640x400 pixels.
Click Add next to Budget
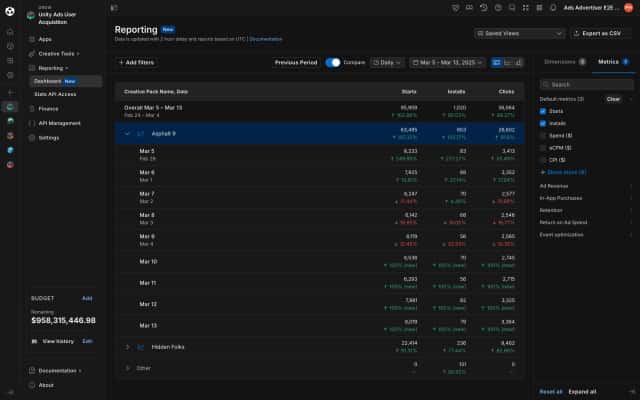point(87,298)
